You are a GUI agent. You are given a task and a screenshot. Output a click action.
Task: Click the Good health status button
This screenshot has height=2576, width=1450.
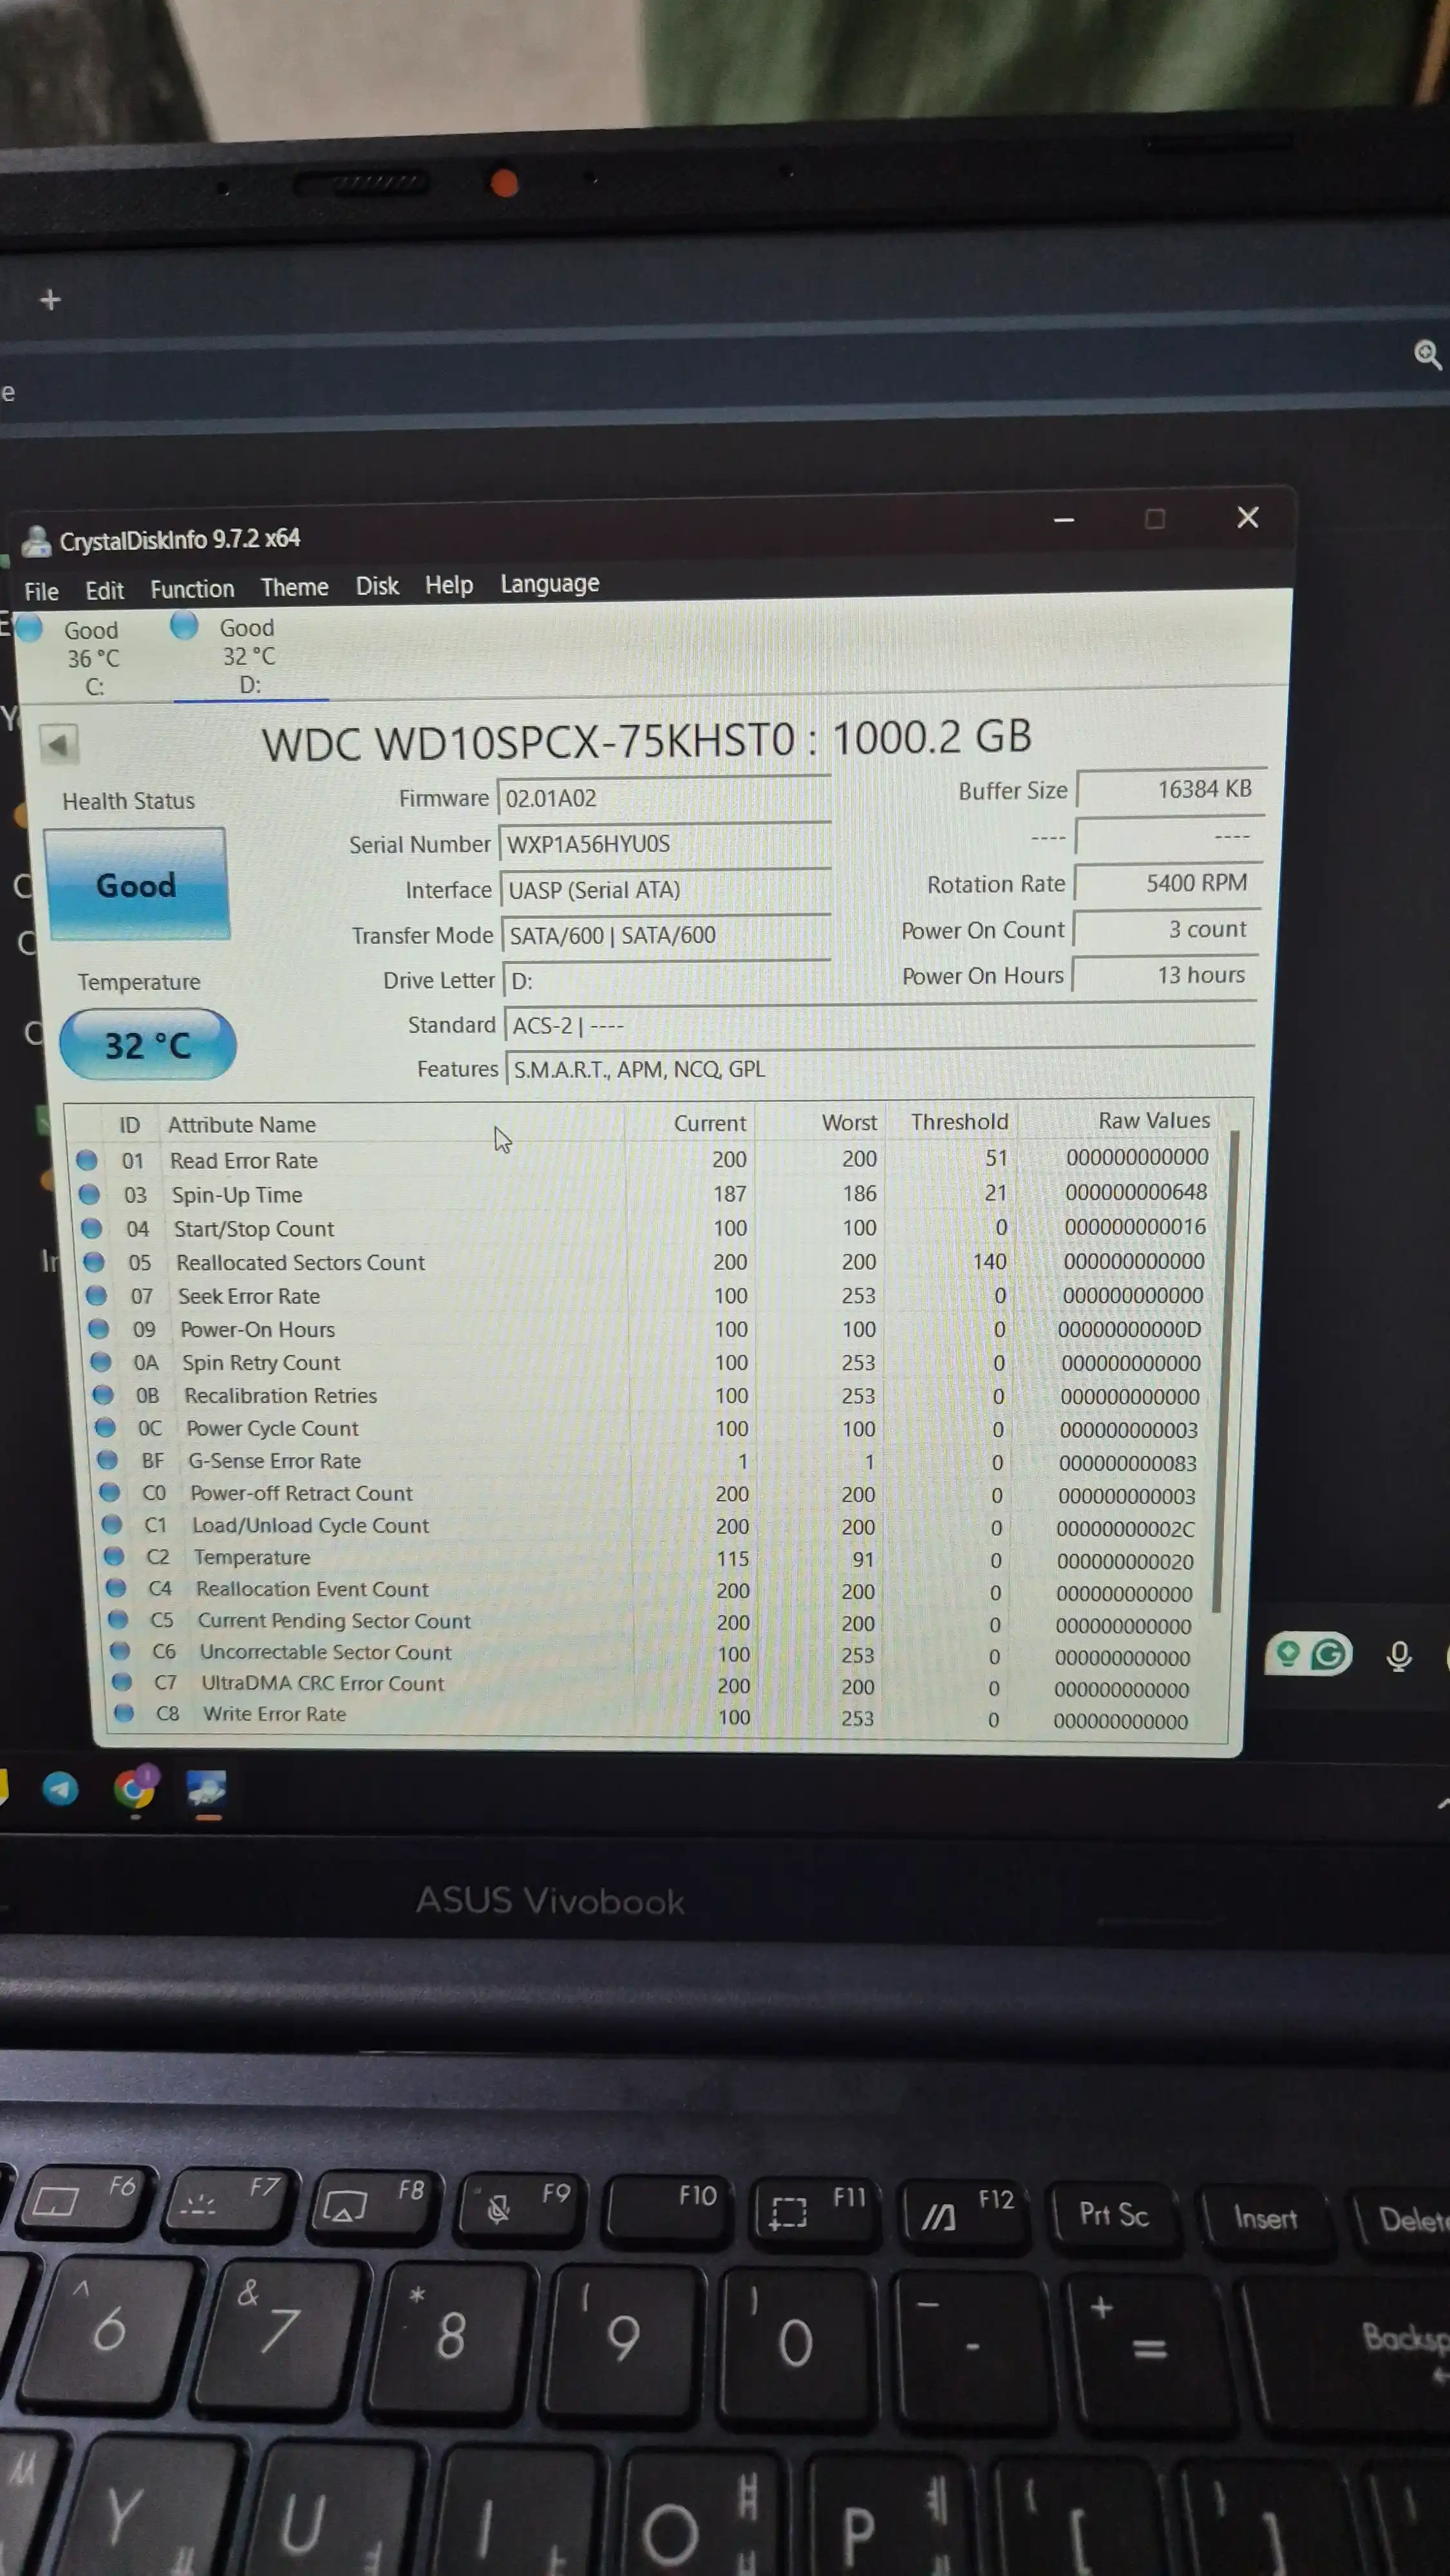(x=137, y=884)
